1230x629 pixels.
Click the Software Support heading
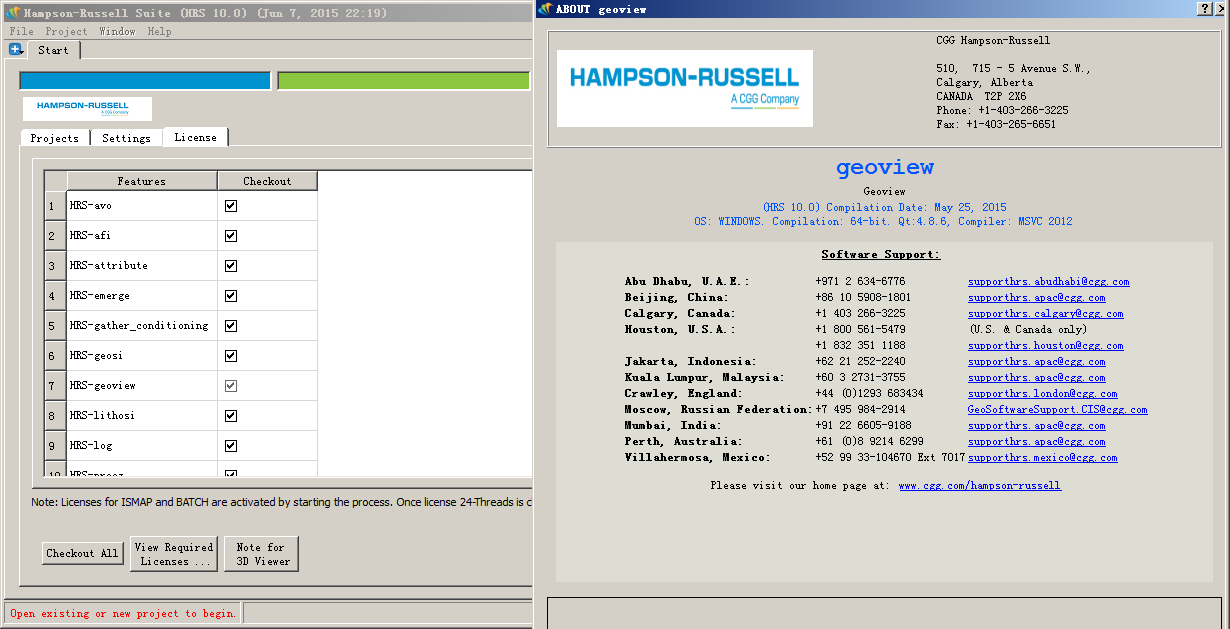881,254
